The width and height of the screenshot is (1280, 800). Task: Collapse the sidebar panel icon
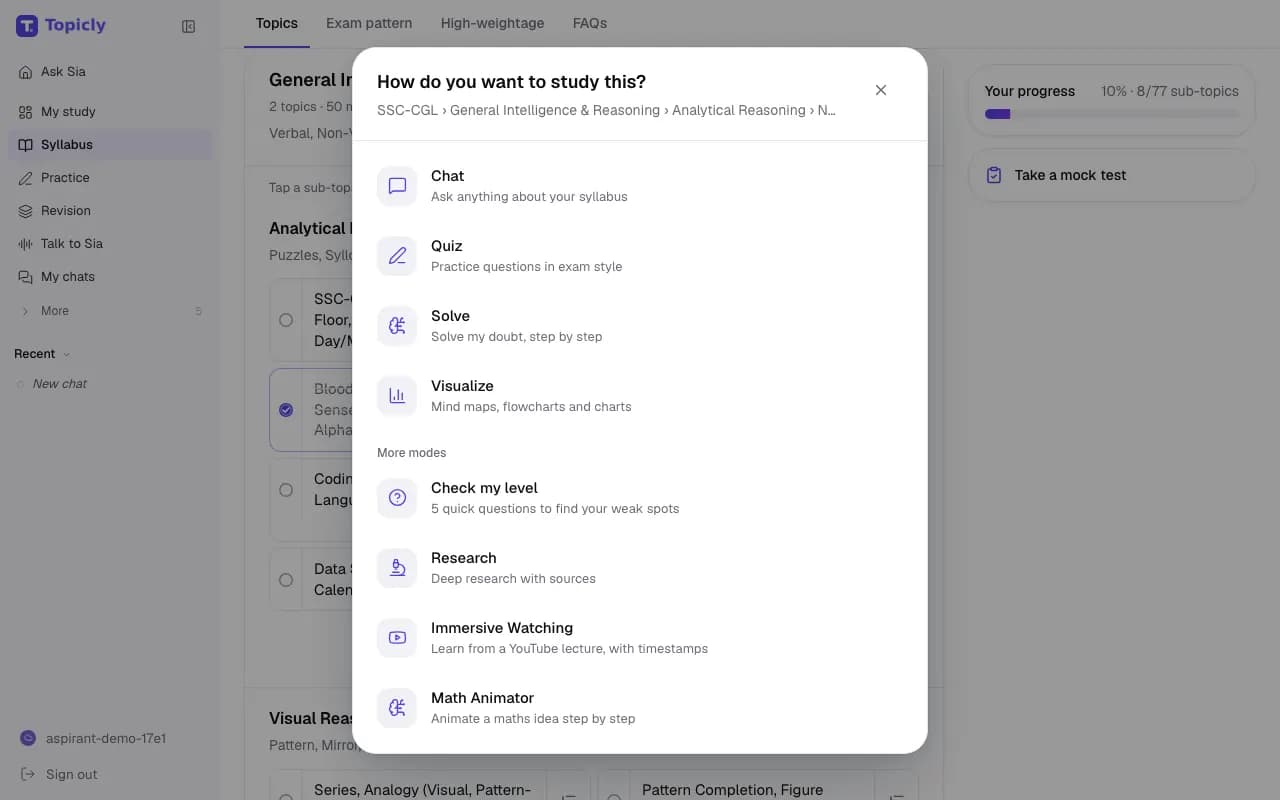pos(188,27)
